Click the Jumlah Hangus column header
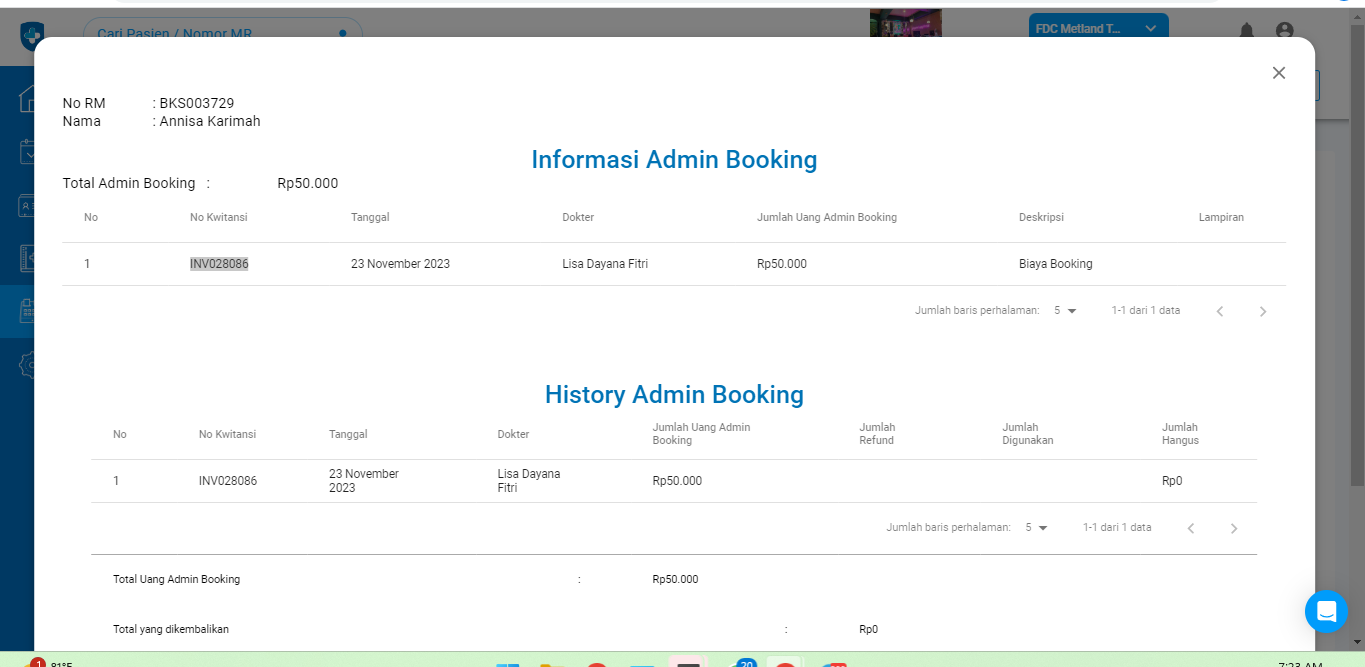The height and width of the screenshot is (667, 1365). (1180, 434)
